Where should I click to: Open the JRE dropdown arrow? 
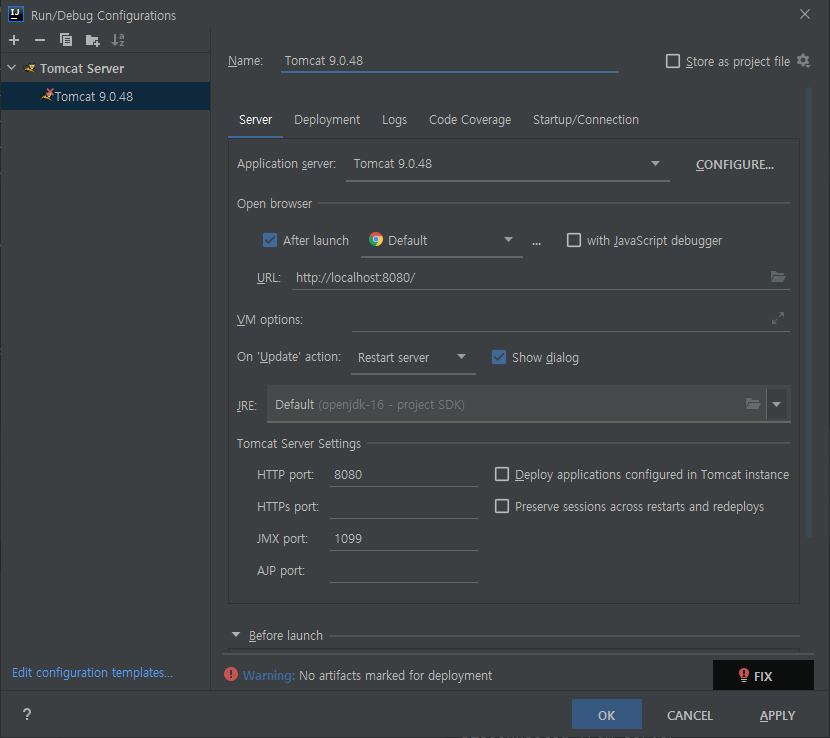(x=777, y=404)
